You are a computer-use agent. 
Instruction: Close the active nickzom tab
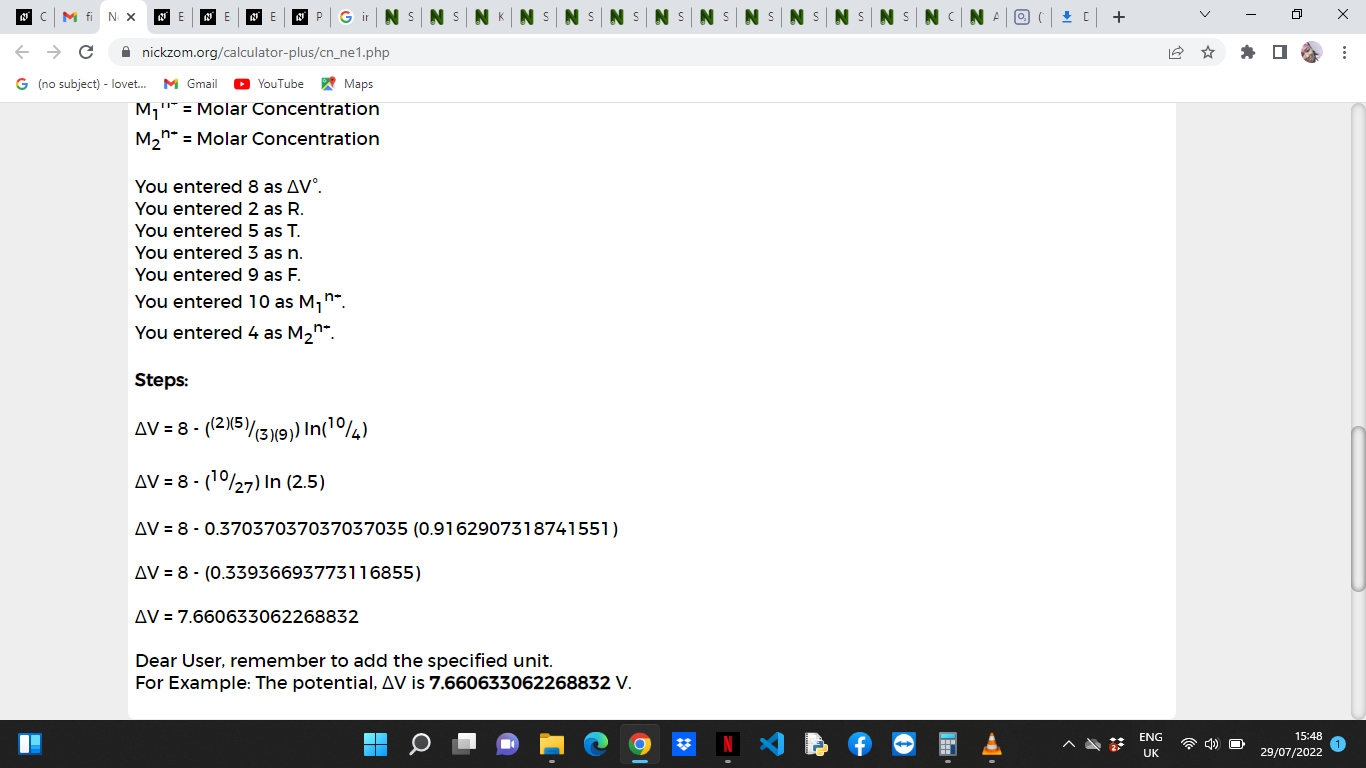coord(130,17)
